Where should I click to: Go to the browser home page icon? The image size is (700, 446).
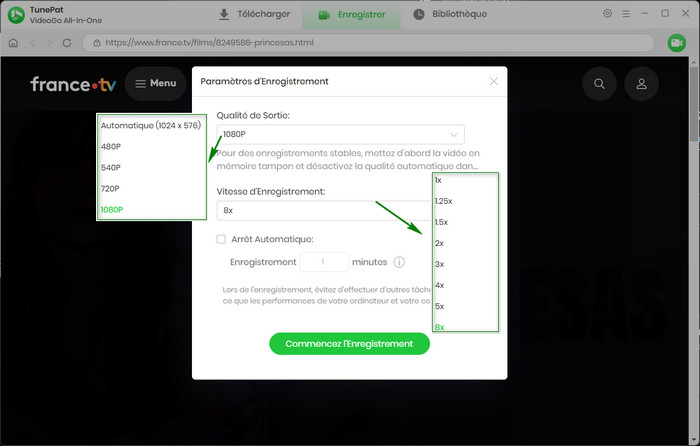13,43
